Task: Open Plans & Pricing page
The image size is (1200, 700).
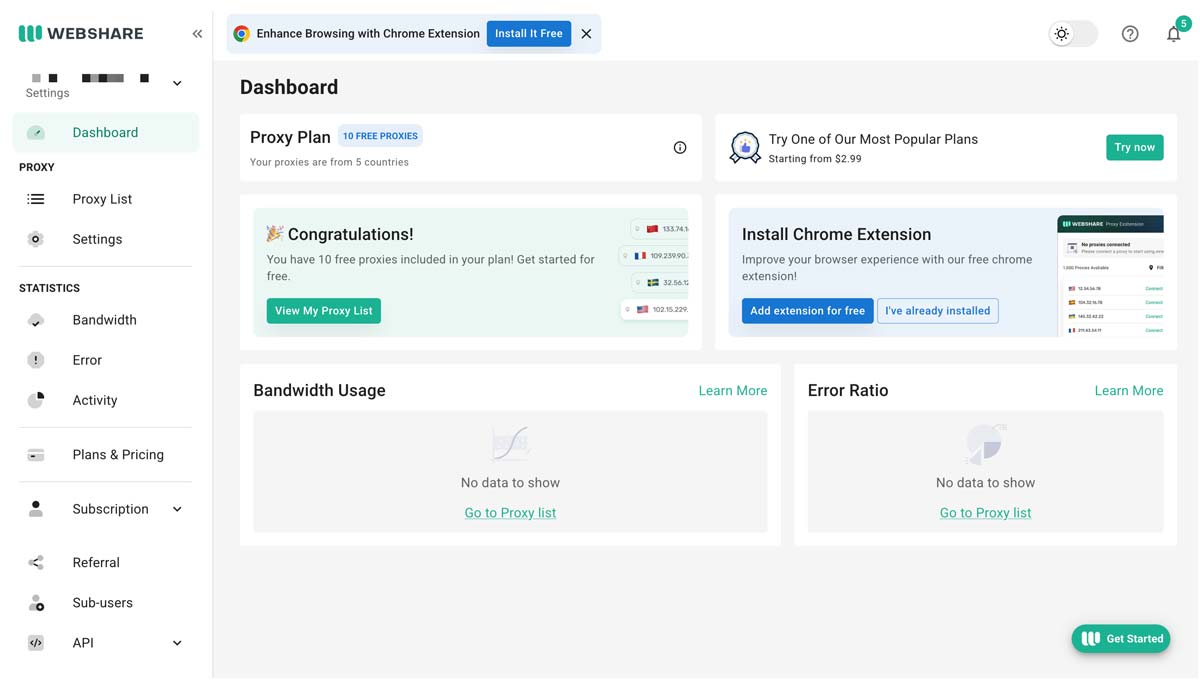Action: point(117,455)
